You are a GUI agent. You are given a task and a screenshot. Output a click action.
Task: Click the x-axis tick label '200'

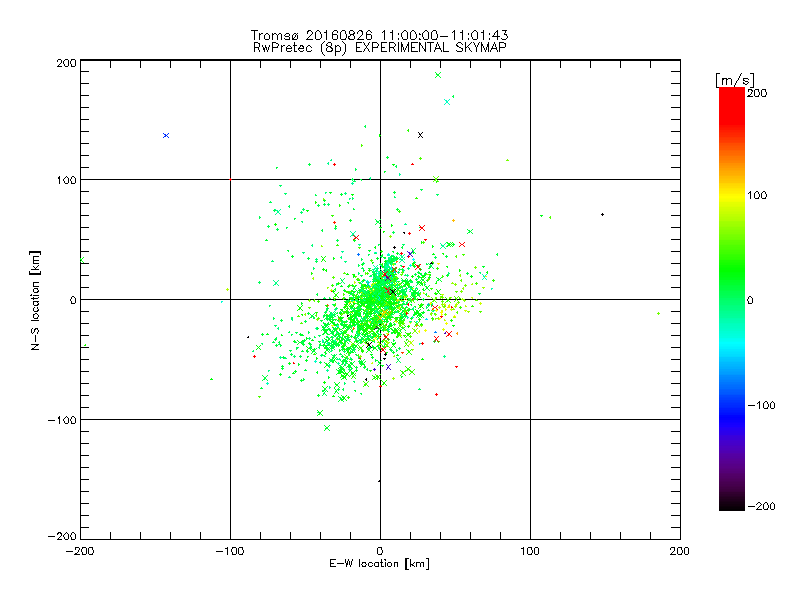(x=680, y=551)
